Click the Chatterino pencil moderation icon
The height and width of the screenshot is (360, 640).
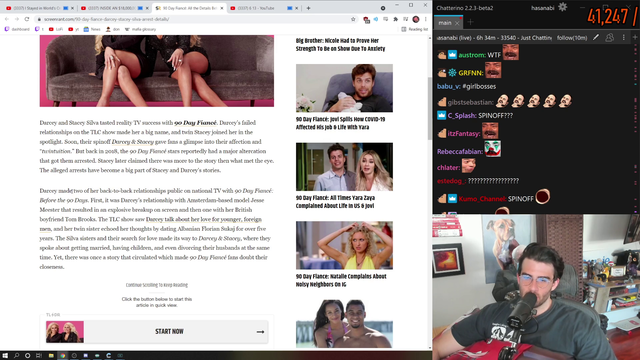(596, 38)
